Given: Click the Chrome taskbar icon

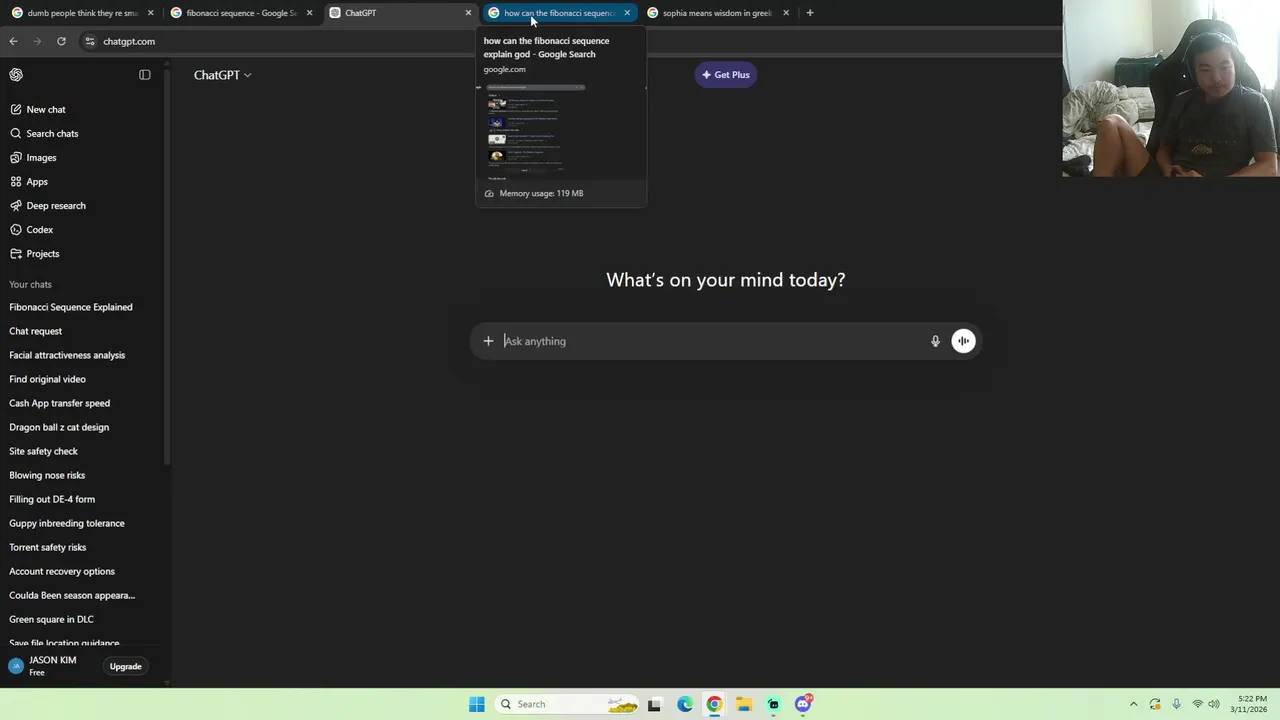Looking at the screenshot, I should (714, 704).
